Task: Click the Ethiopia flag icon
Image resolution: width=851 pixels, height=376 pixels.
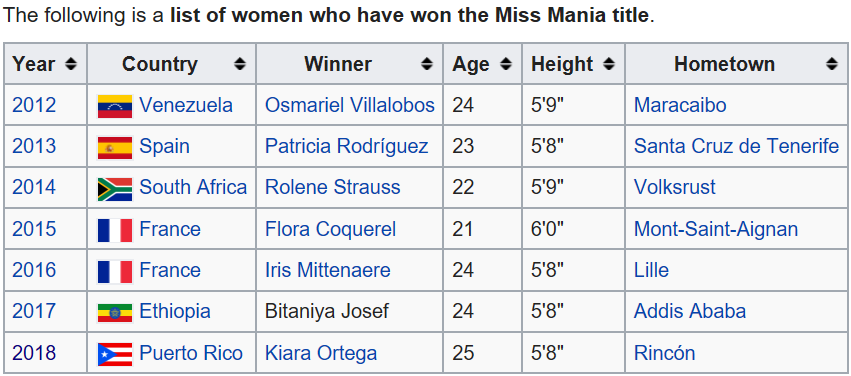Action: click(115, 313)
